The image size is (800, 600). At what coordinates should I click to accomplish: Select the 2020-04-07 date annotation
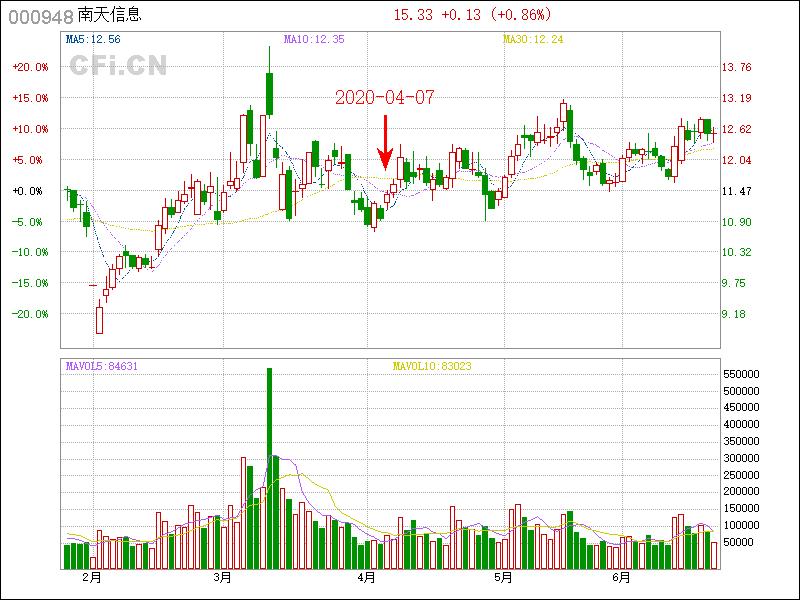[x=384, y=97]
